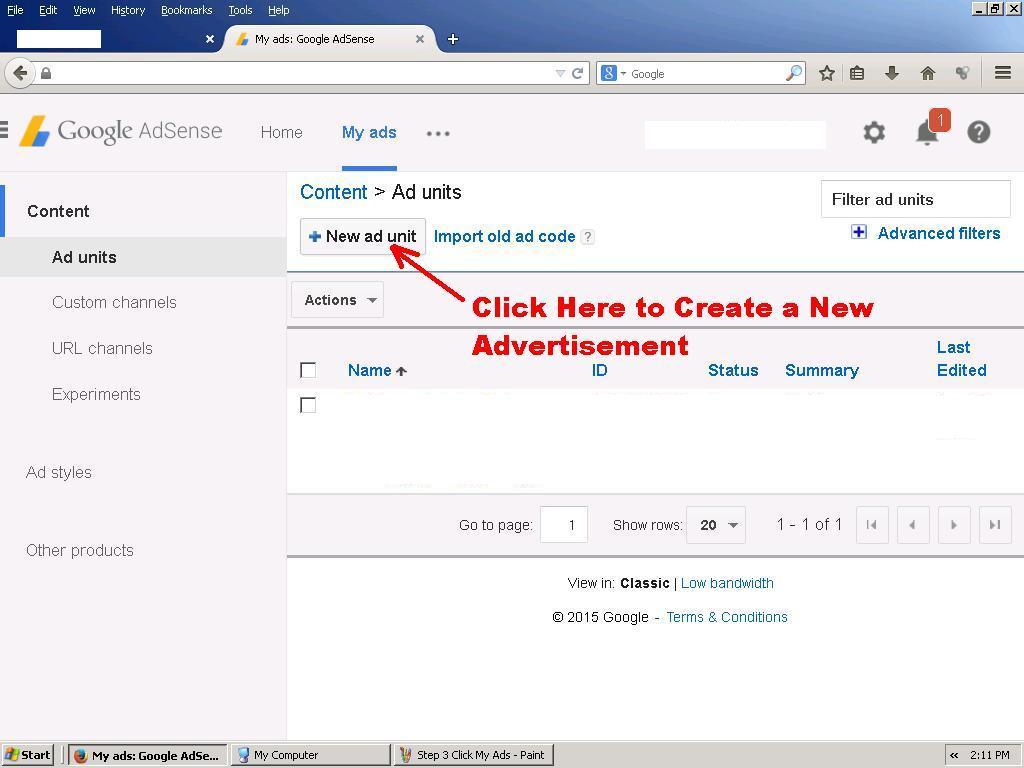The width and height of the screenshot is (1024, 768).
Task: Open the Firefox hamburger menu
Action: 1003,72
